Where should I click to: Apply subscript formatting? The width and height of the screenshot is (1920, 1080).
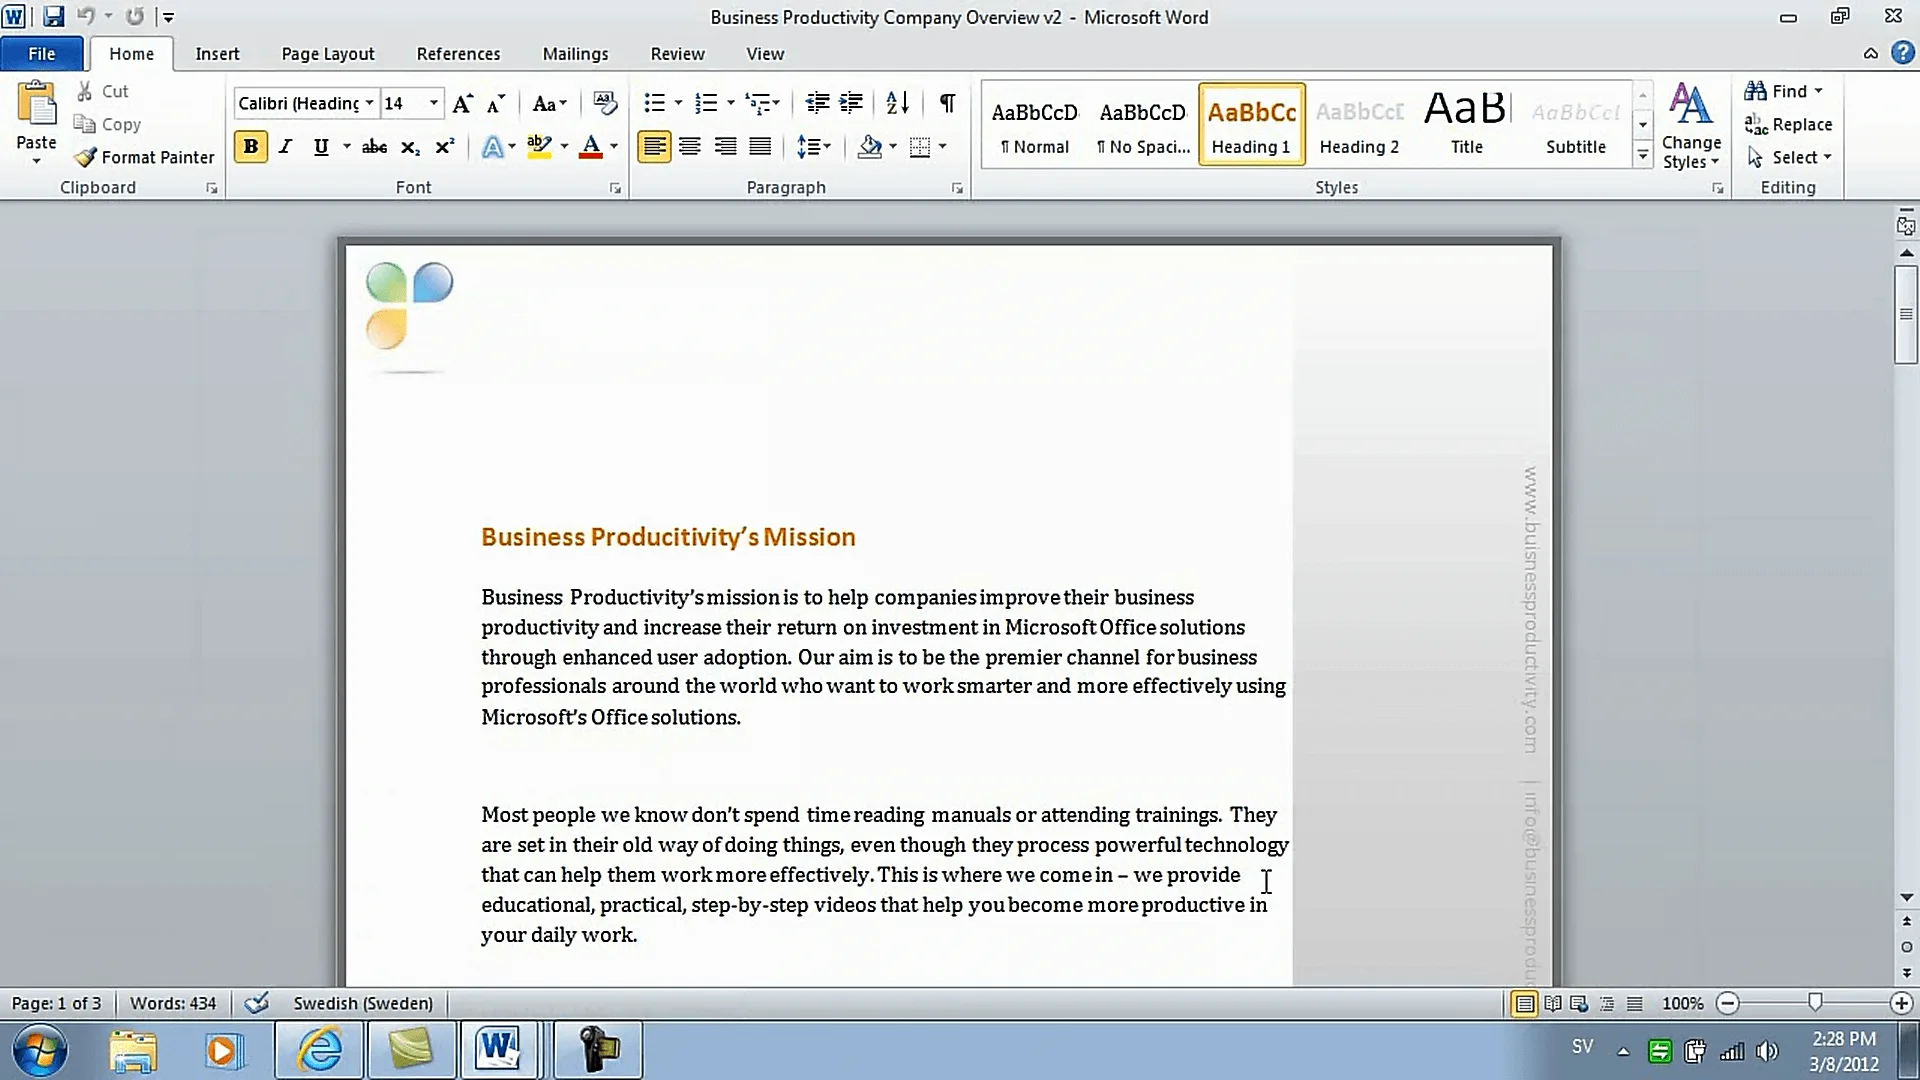(x=408, y=147)
